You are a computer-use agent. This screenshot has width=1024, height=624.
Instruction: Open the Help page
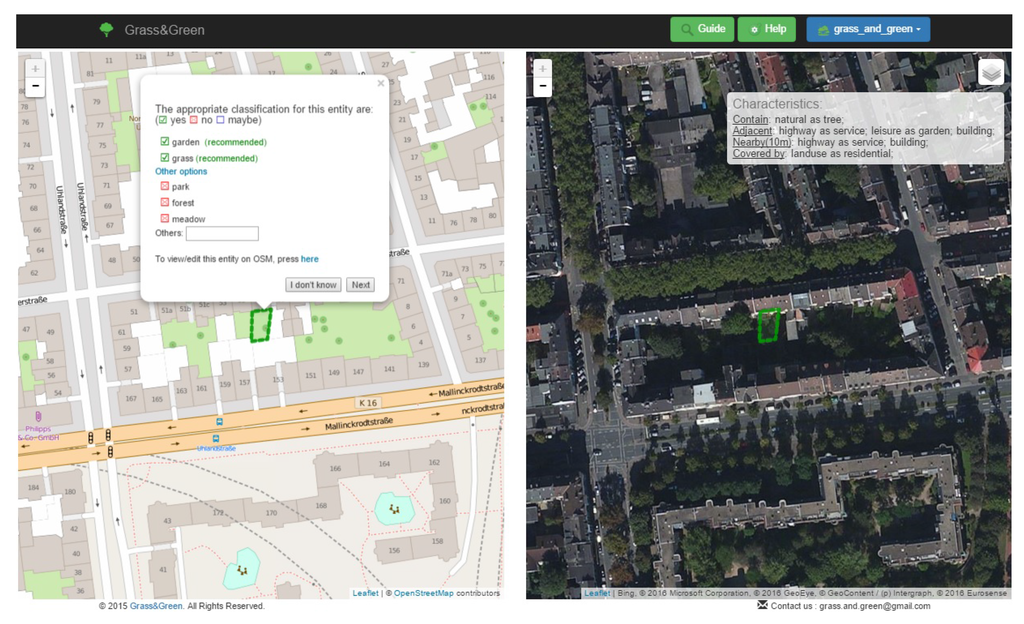[x=767, y=29]
